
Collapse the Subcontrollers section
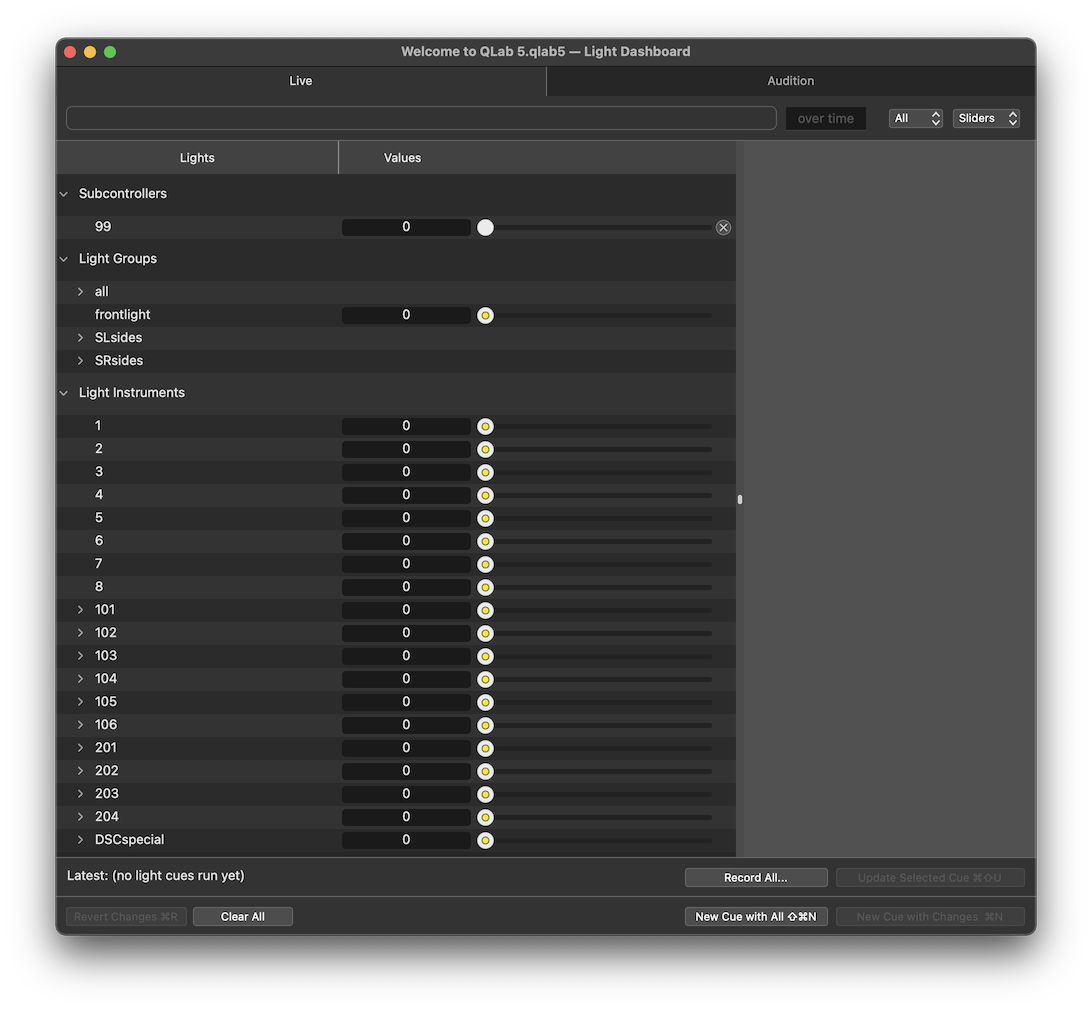[63, 194]
